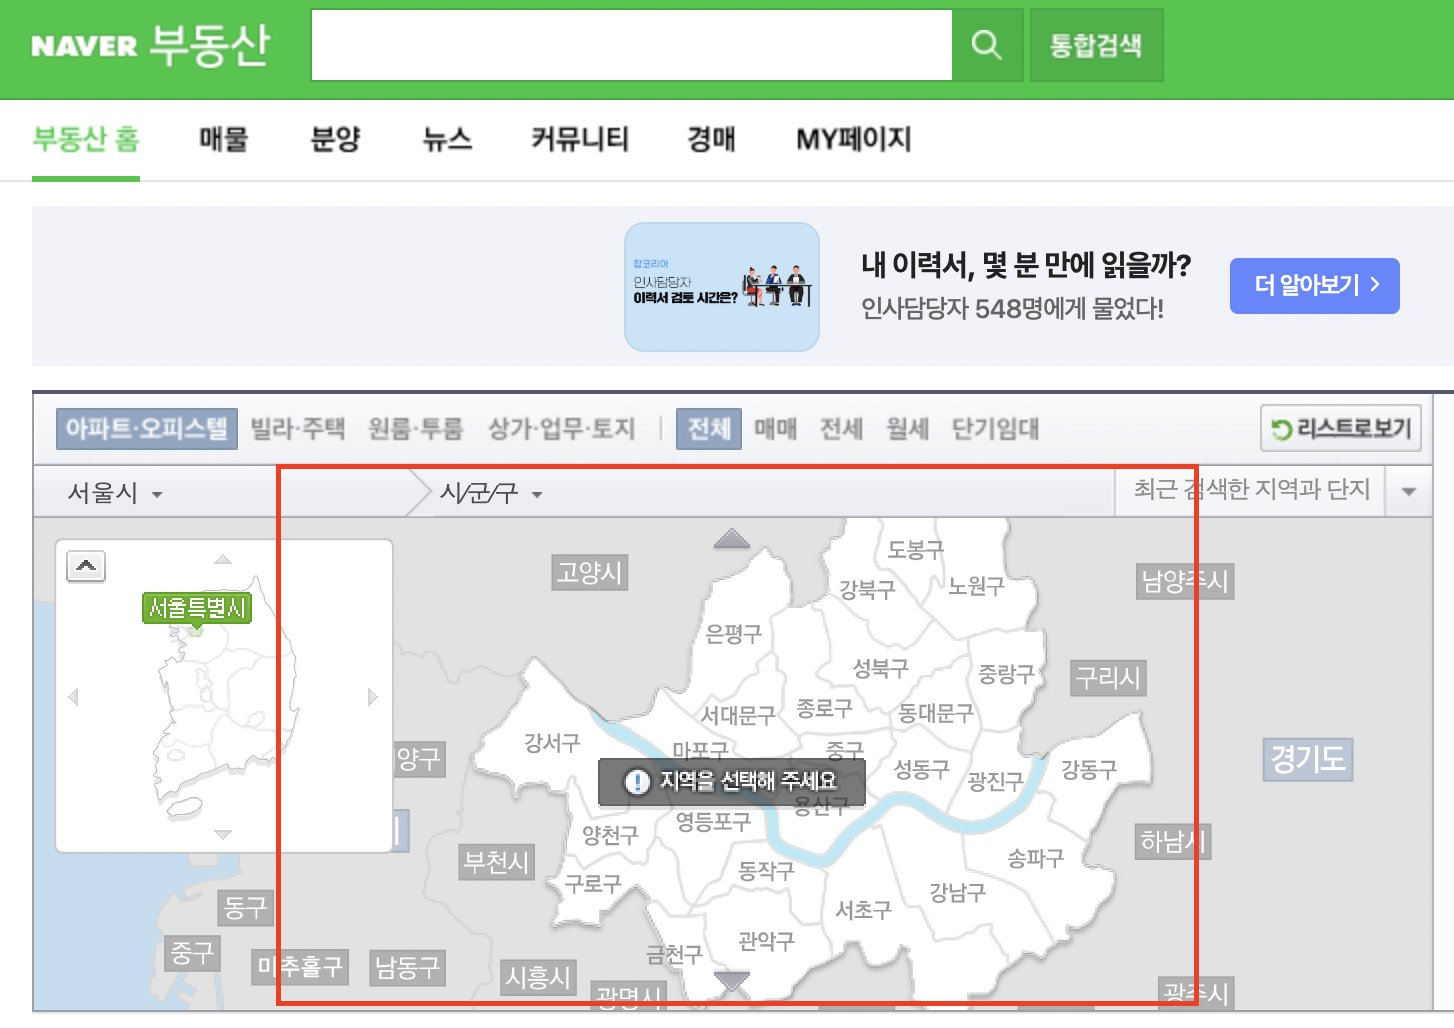Select 전세 deal type filter
This screenshot has height=1028, width=1454.
click(842, 429)
